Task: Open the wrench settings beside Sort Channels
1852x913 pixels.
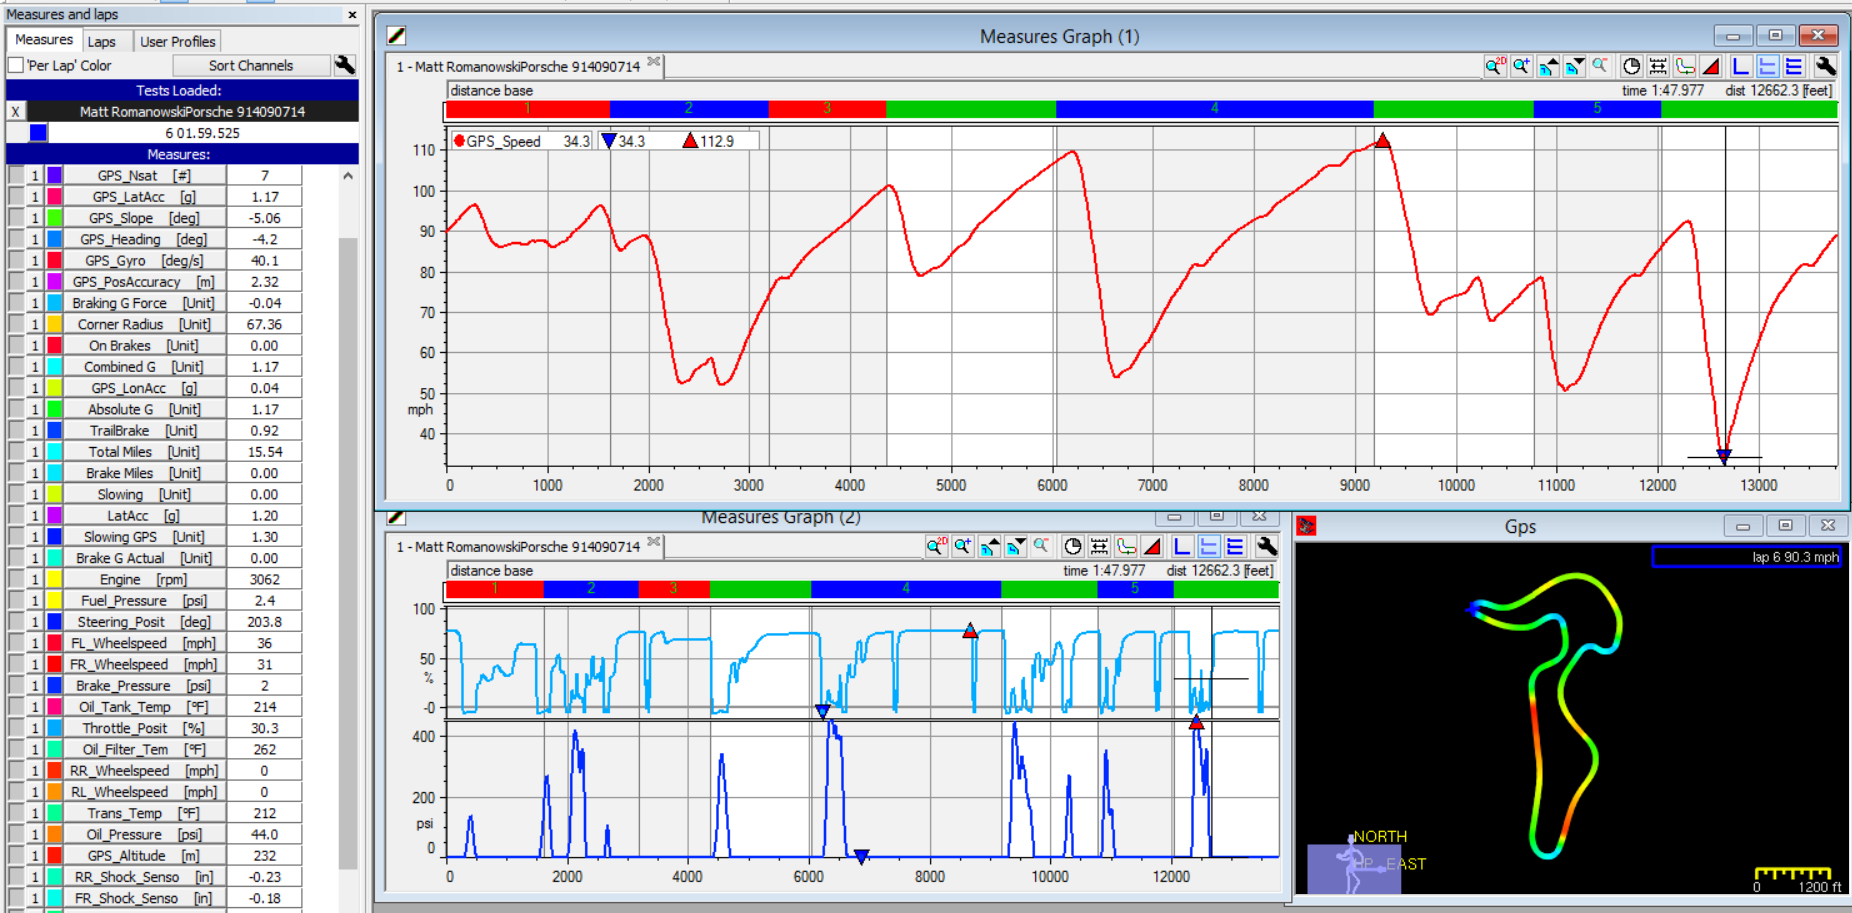Action: click(345, 65)
